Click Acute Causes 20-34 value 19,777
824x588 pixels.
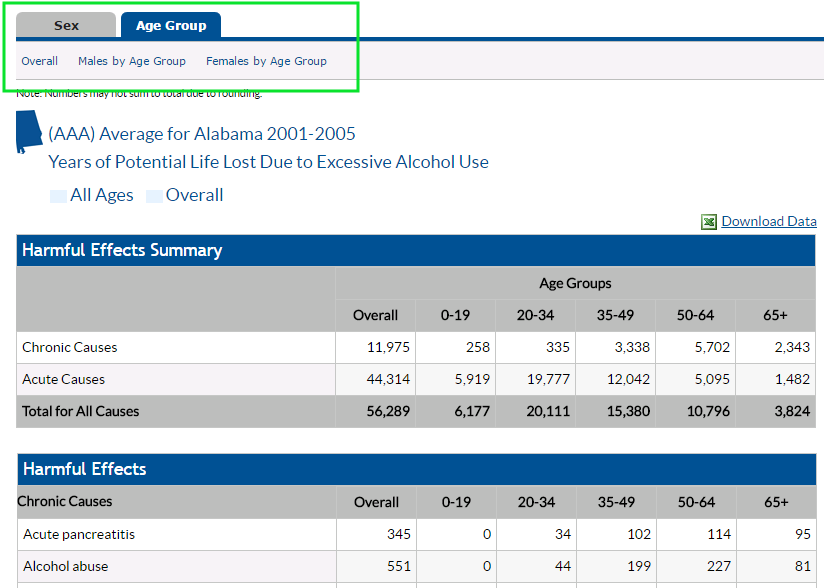pyautogui.click(x=548, y=379)
